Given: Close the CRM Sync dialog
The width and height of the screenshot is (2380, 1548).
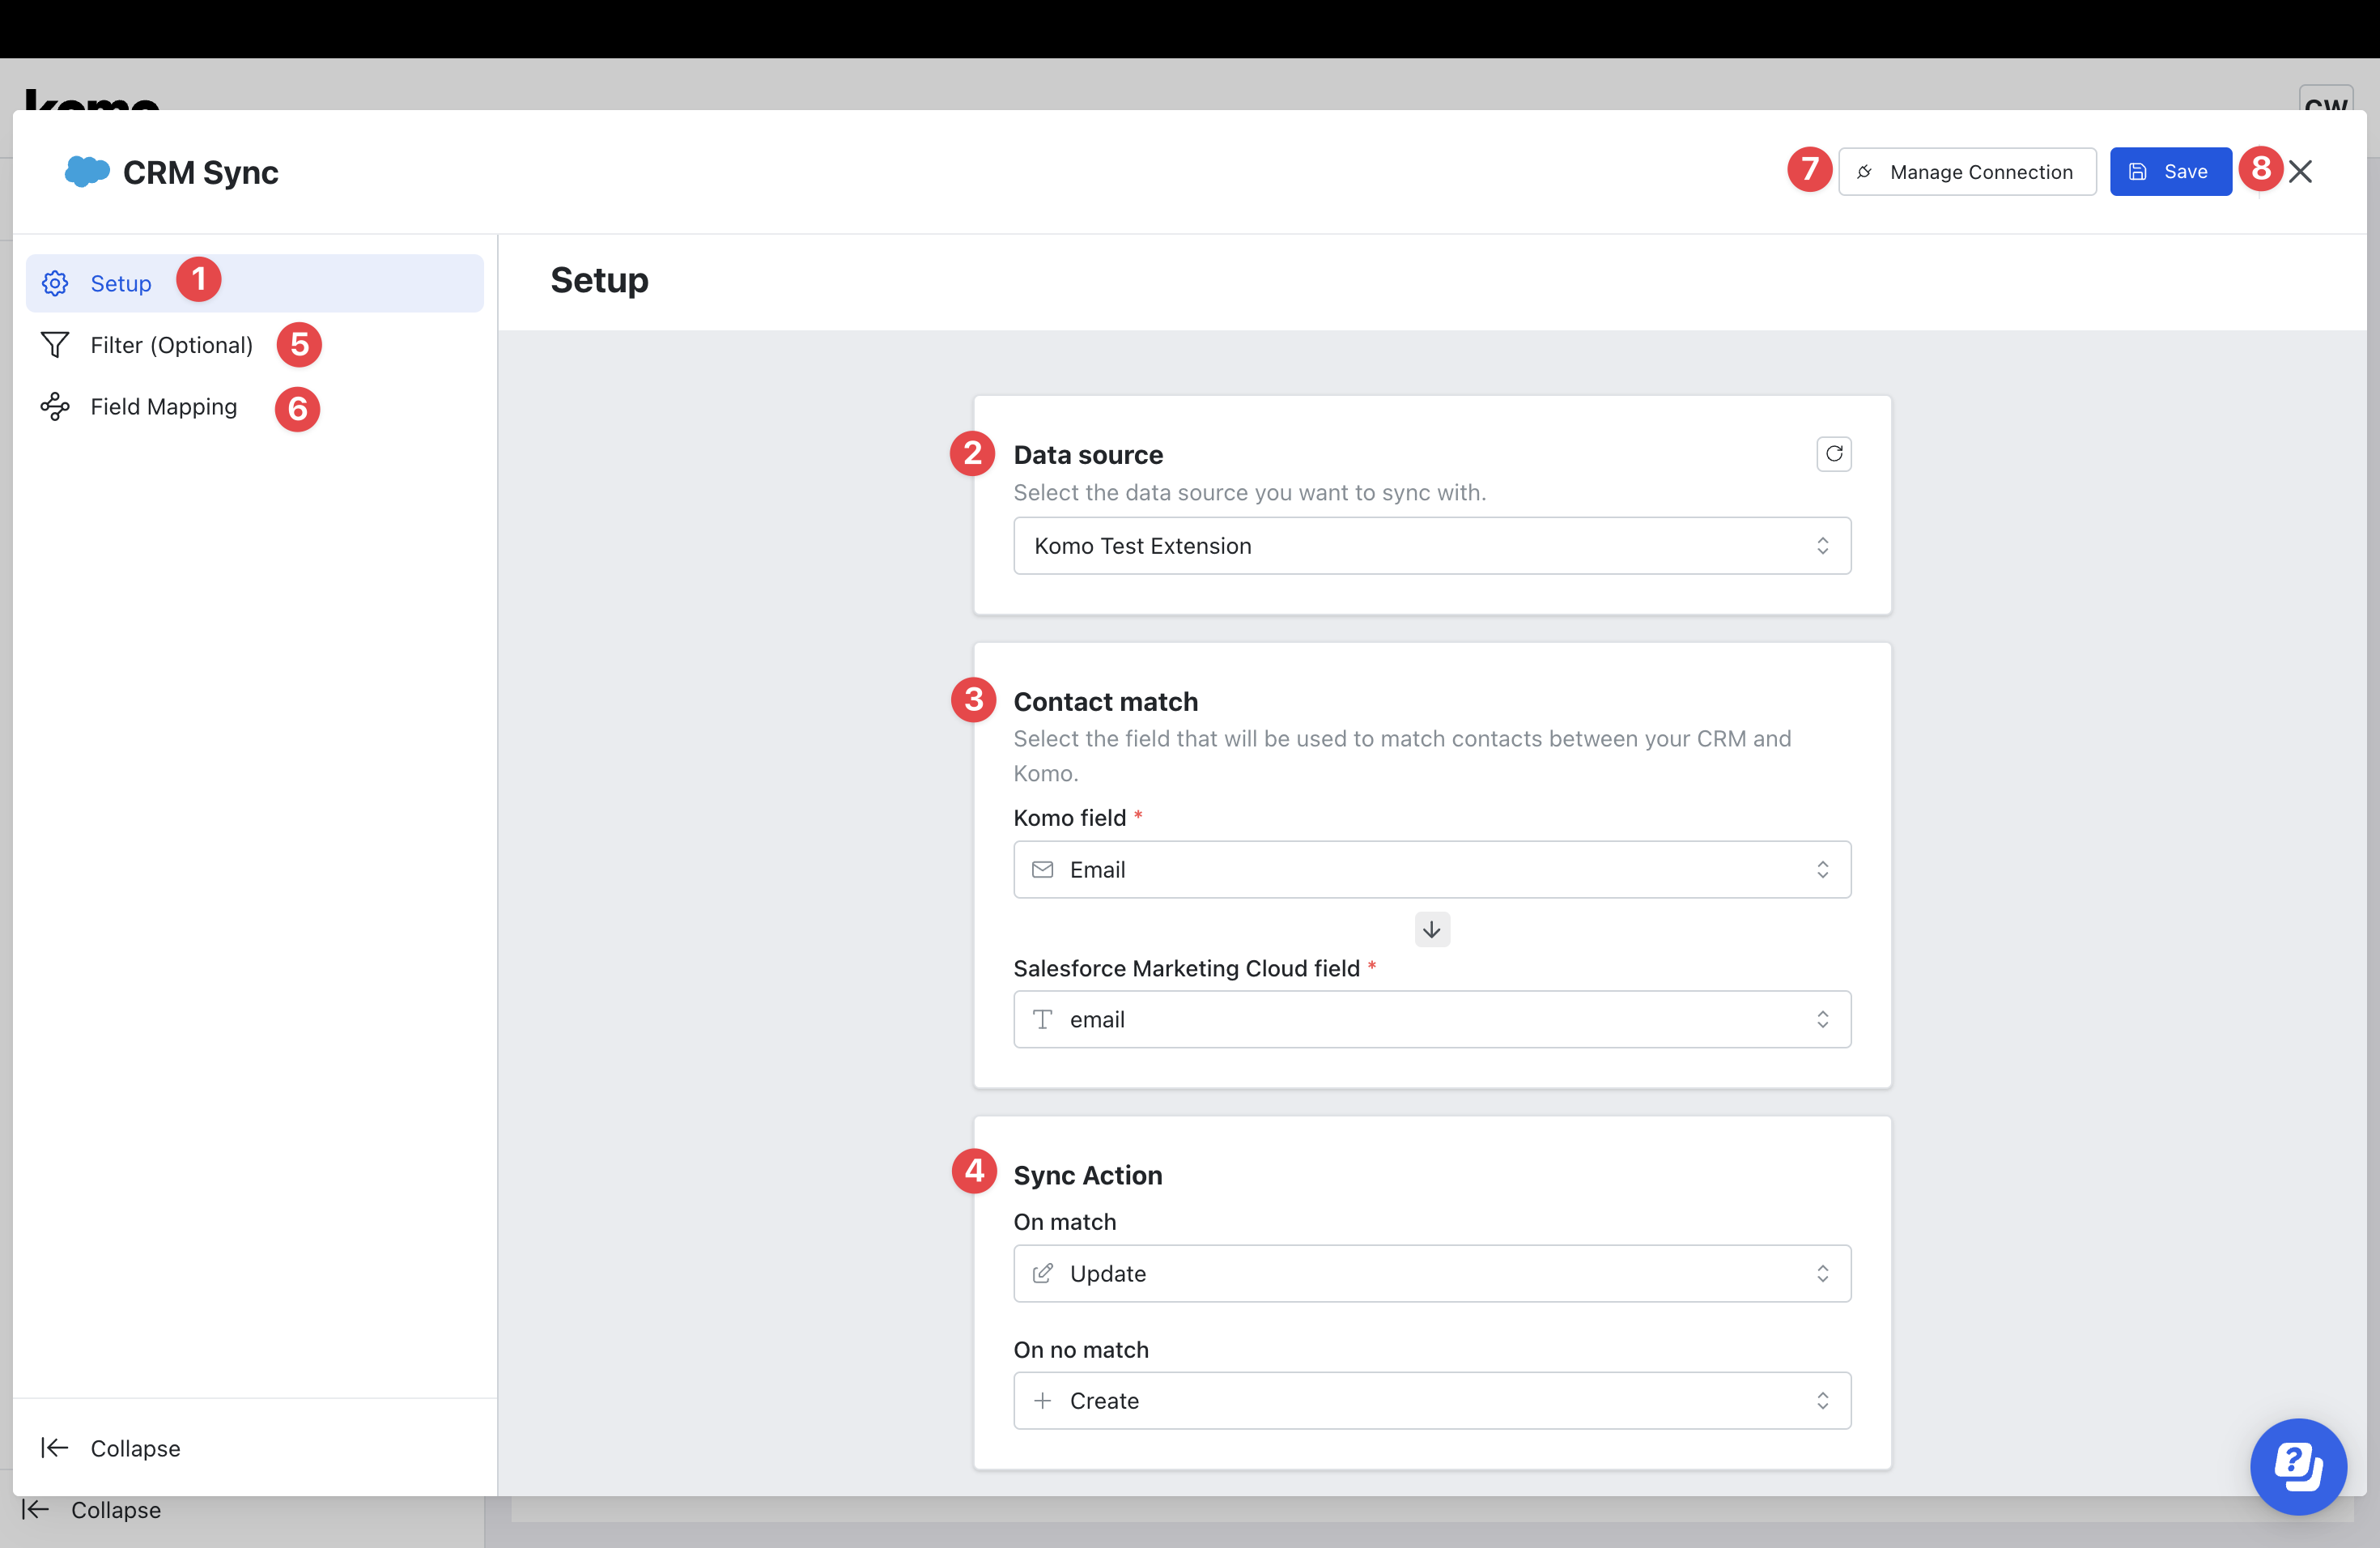Looking at the screenshot, I should (x=2300, y=172).
